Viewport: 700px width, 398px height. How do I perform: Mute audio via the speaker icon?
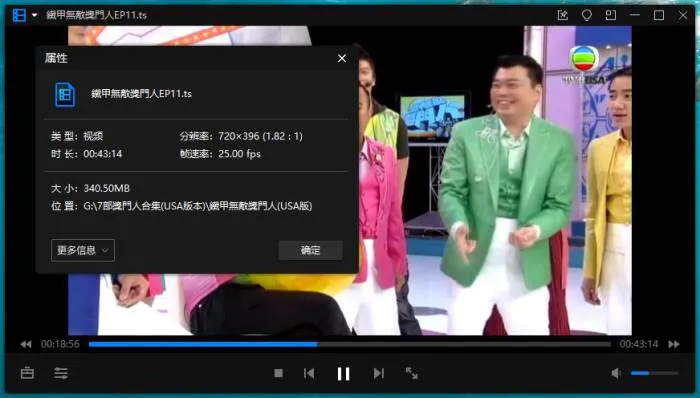pyautogui.click(x=616, y=373)
